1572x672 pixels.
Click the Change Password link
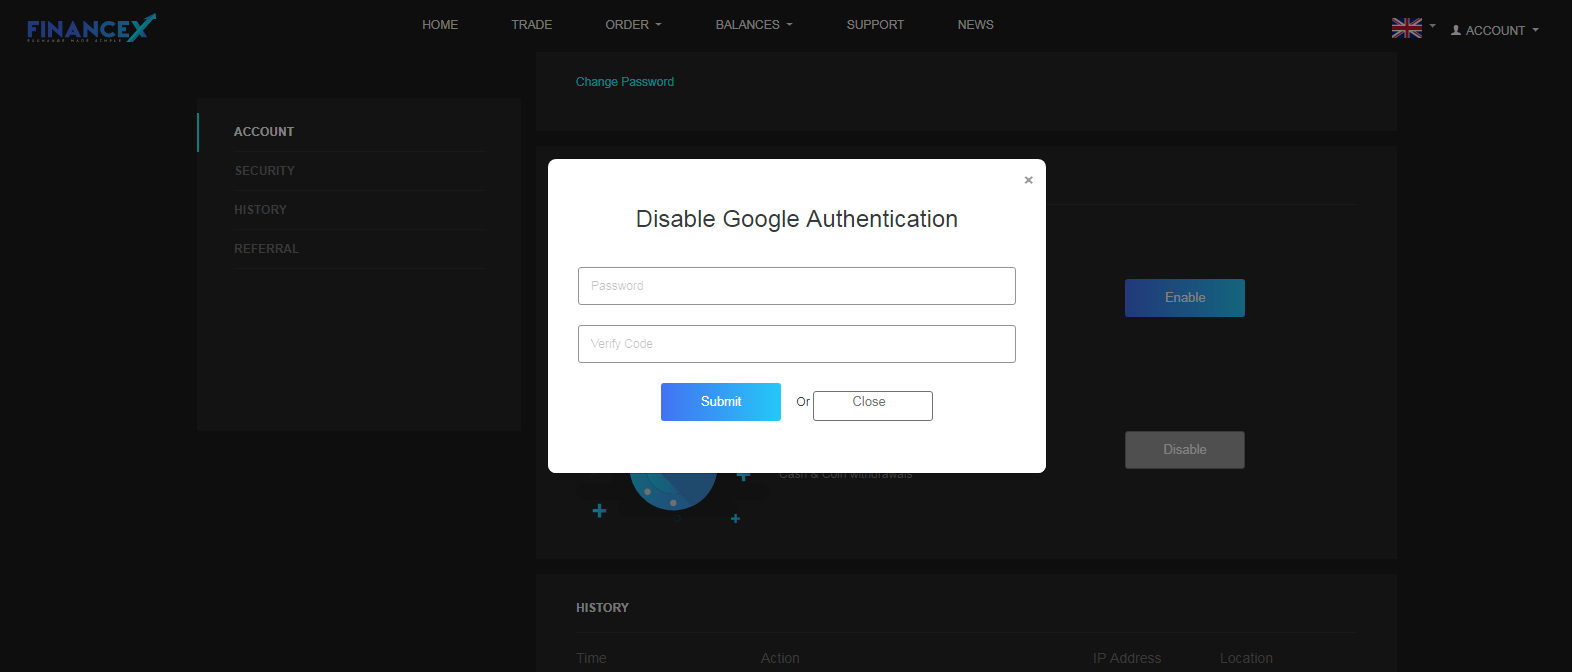[x=625, y=82]
